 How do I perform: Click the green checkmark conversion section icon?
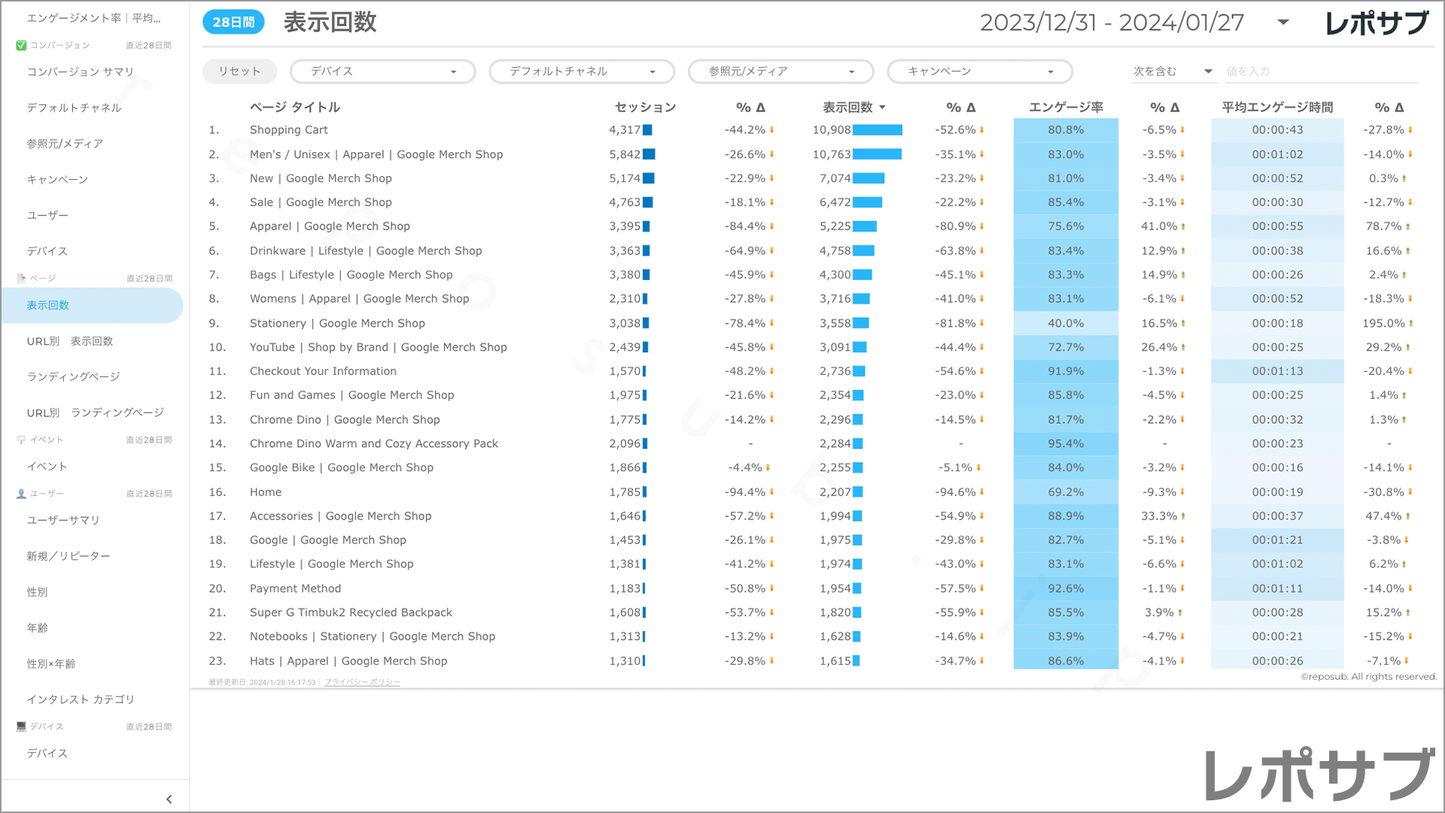pyautogui.click(x=21, y=46)
